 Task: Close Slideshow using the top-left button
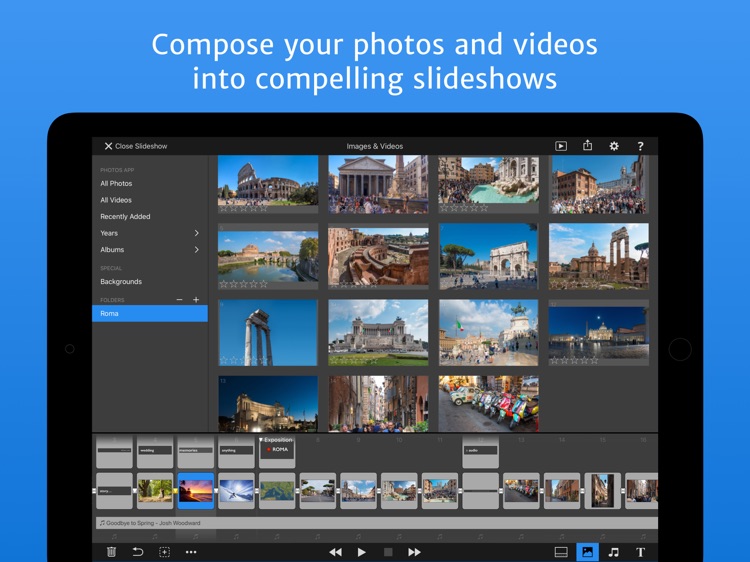pyautogui.click(x=136, y=146)
